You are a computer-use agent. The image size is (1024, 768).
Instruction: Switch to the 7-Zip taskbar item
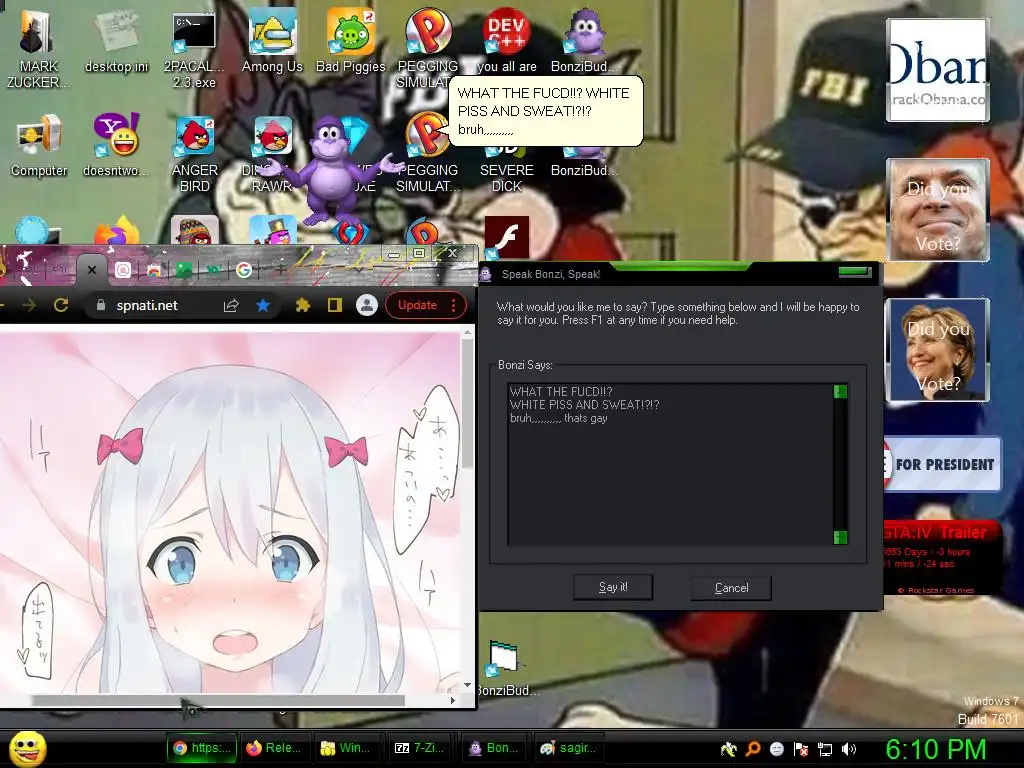[420, 748]
